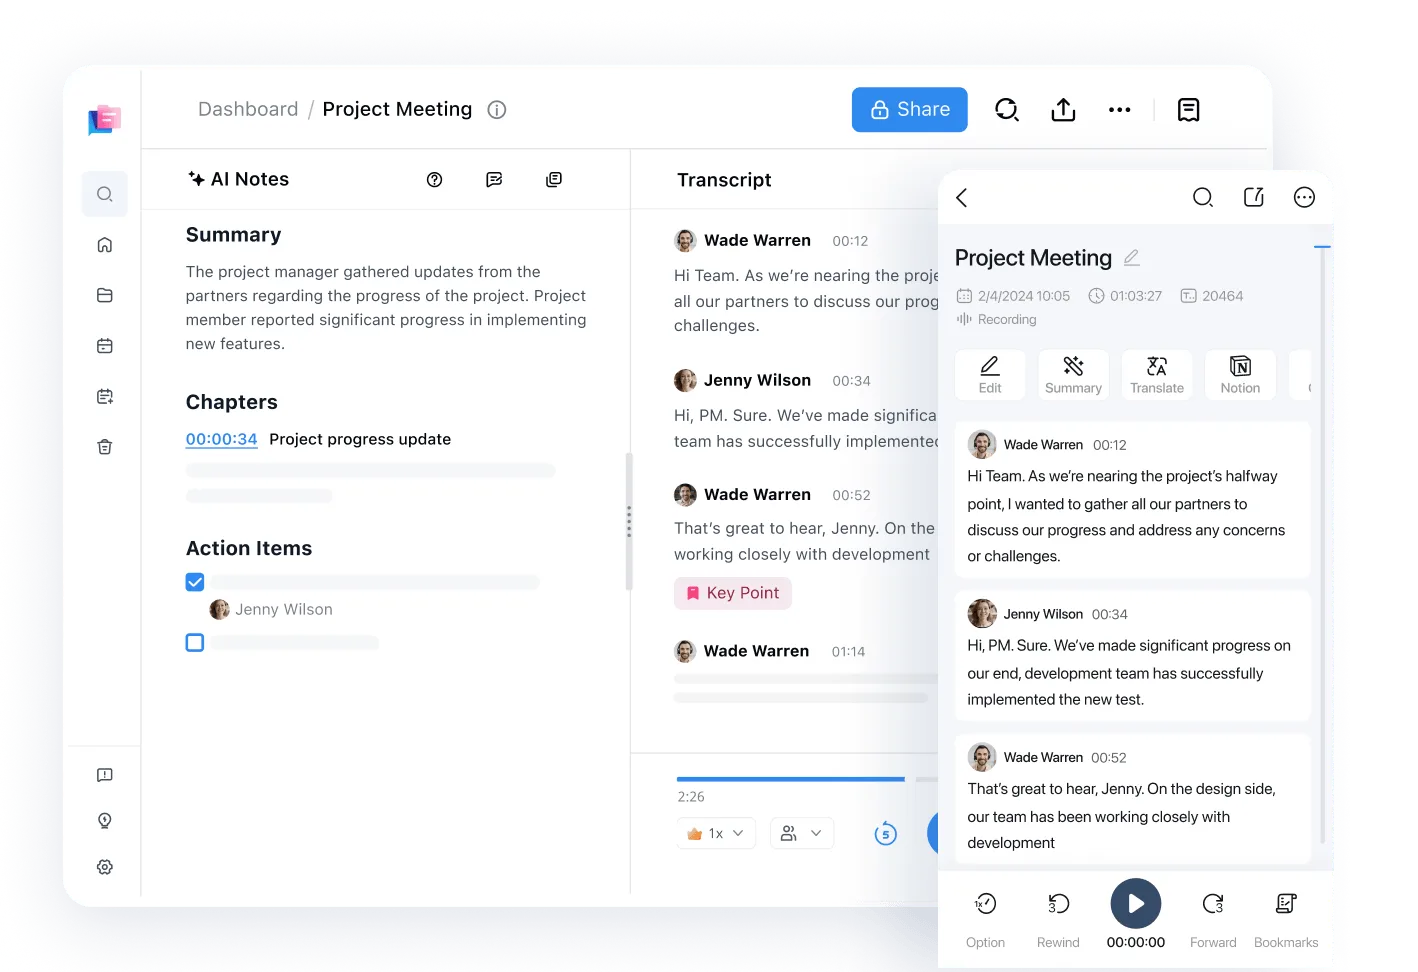
Task: Open trash in sidebar
Action: click(105, 447)
